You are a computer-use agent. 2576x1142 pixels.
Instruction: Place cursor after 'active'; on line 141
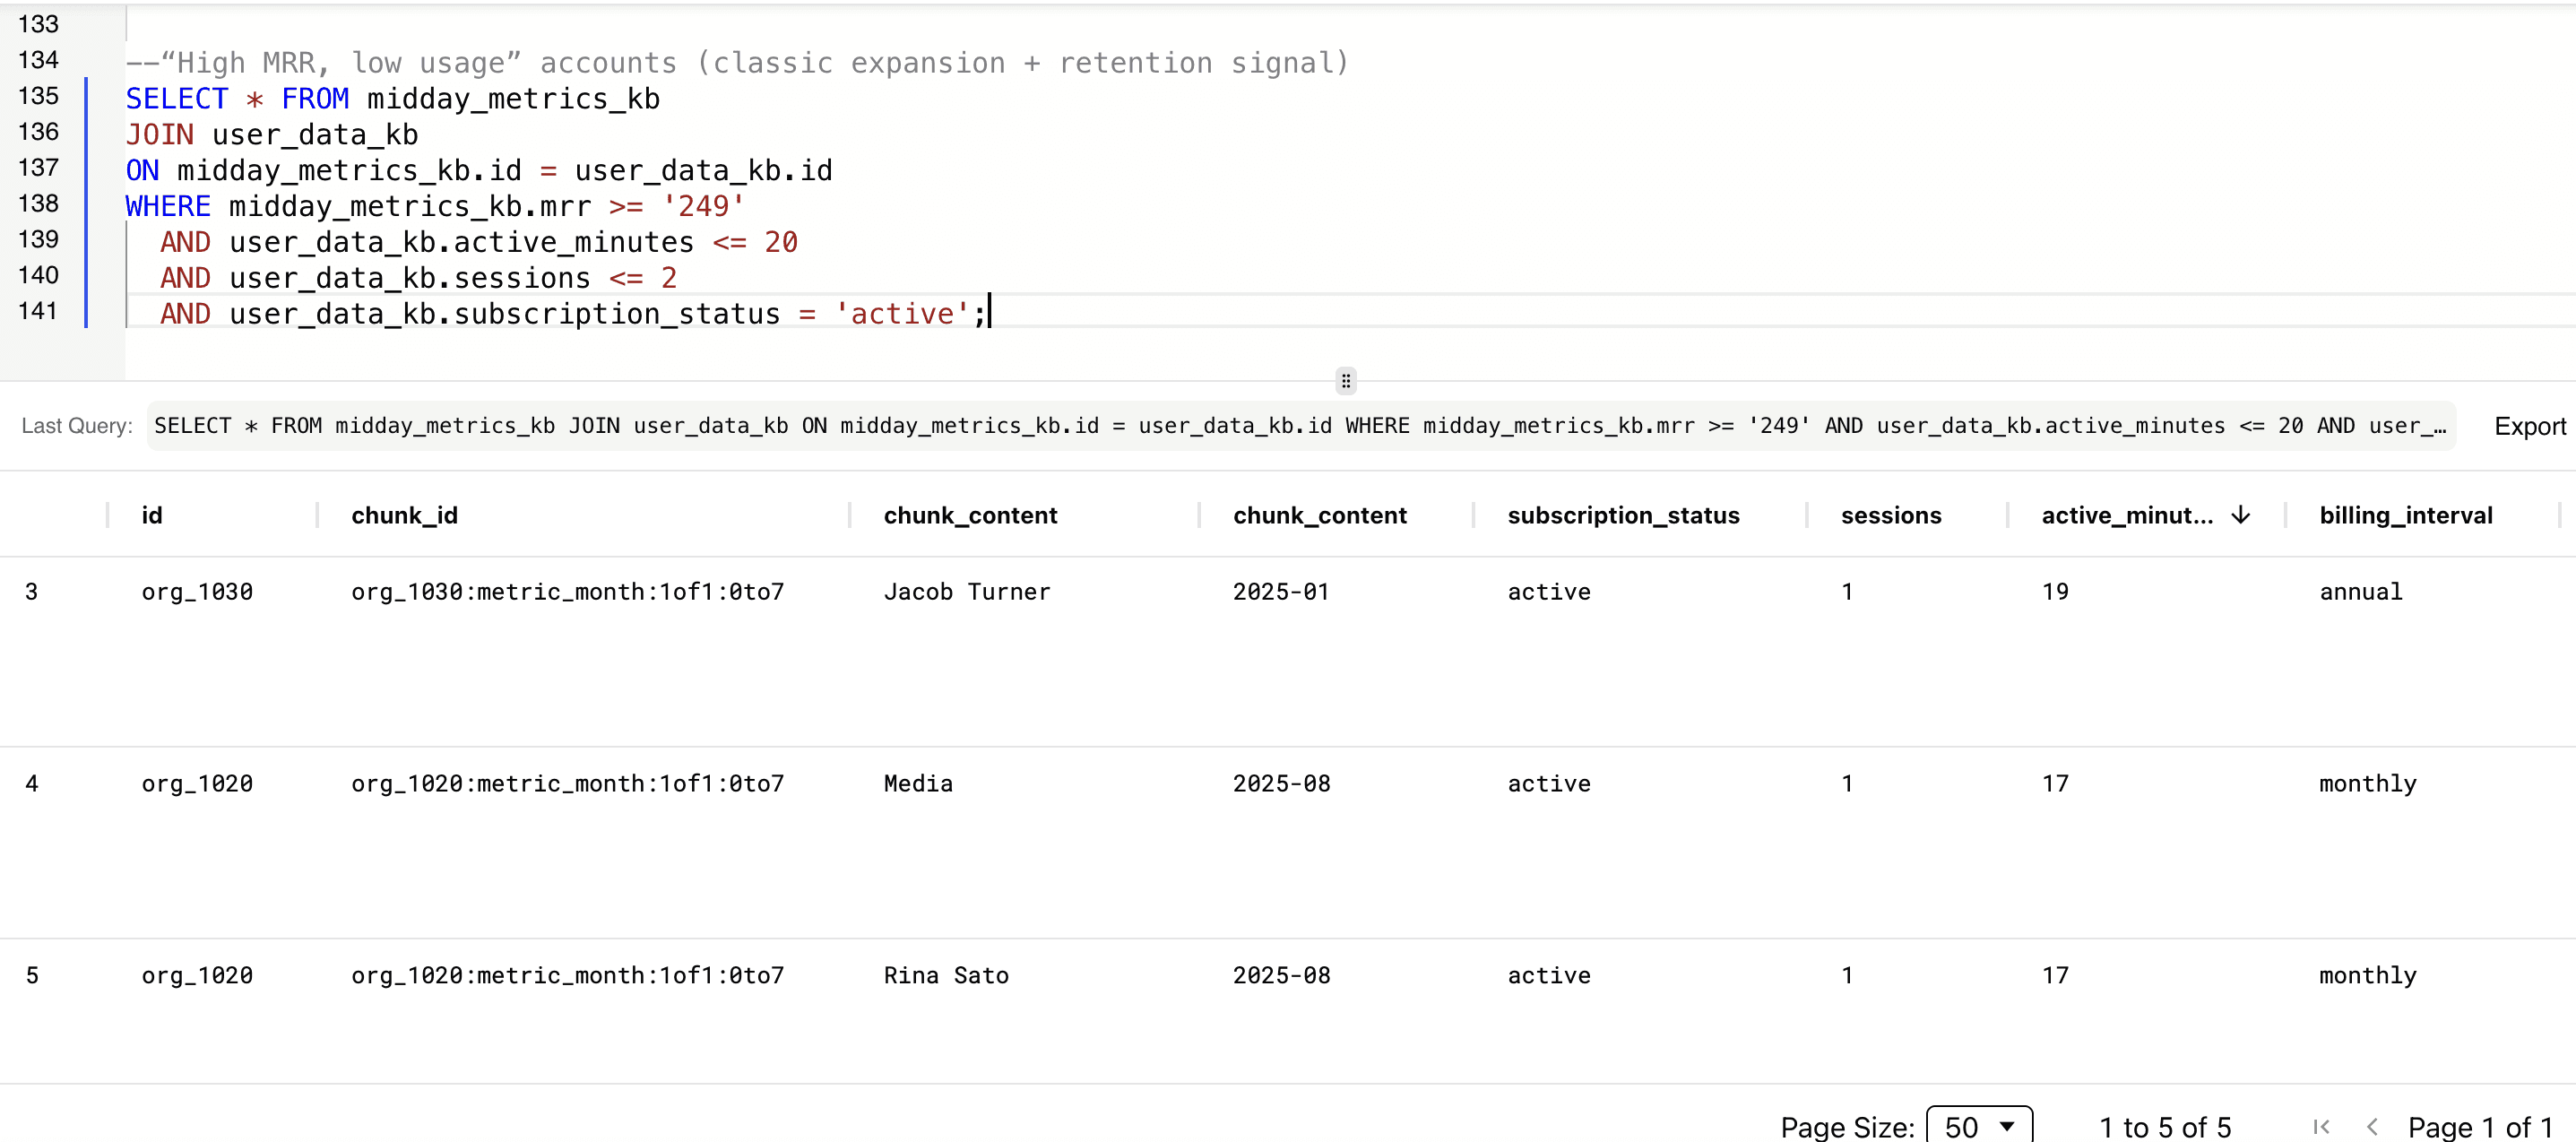[987, 314]
